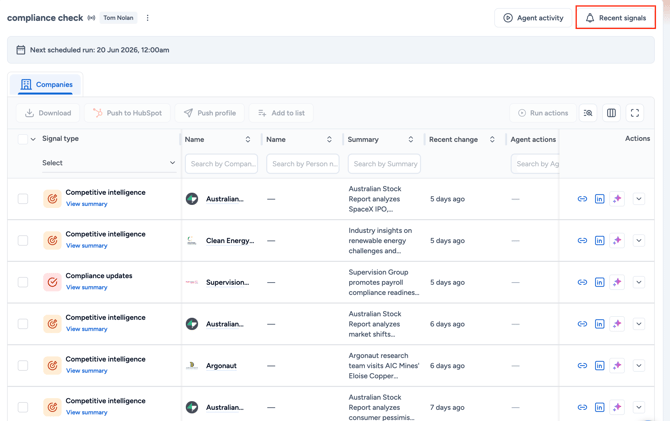Focus the Search by Agent actions field

[535, 164]
